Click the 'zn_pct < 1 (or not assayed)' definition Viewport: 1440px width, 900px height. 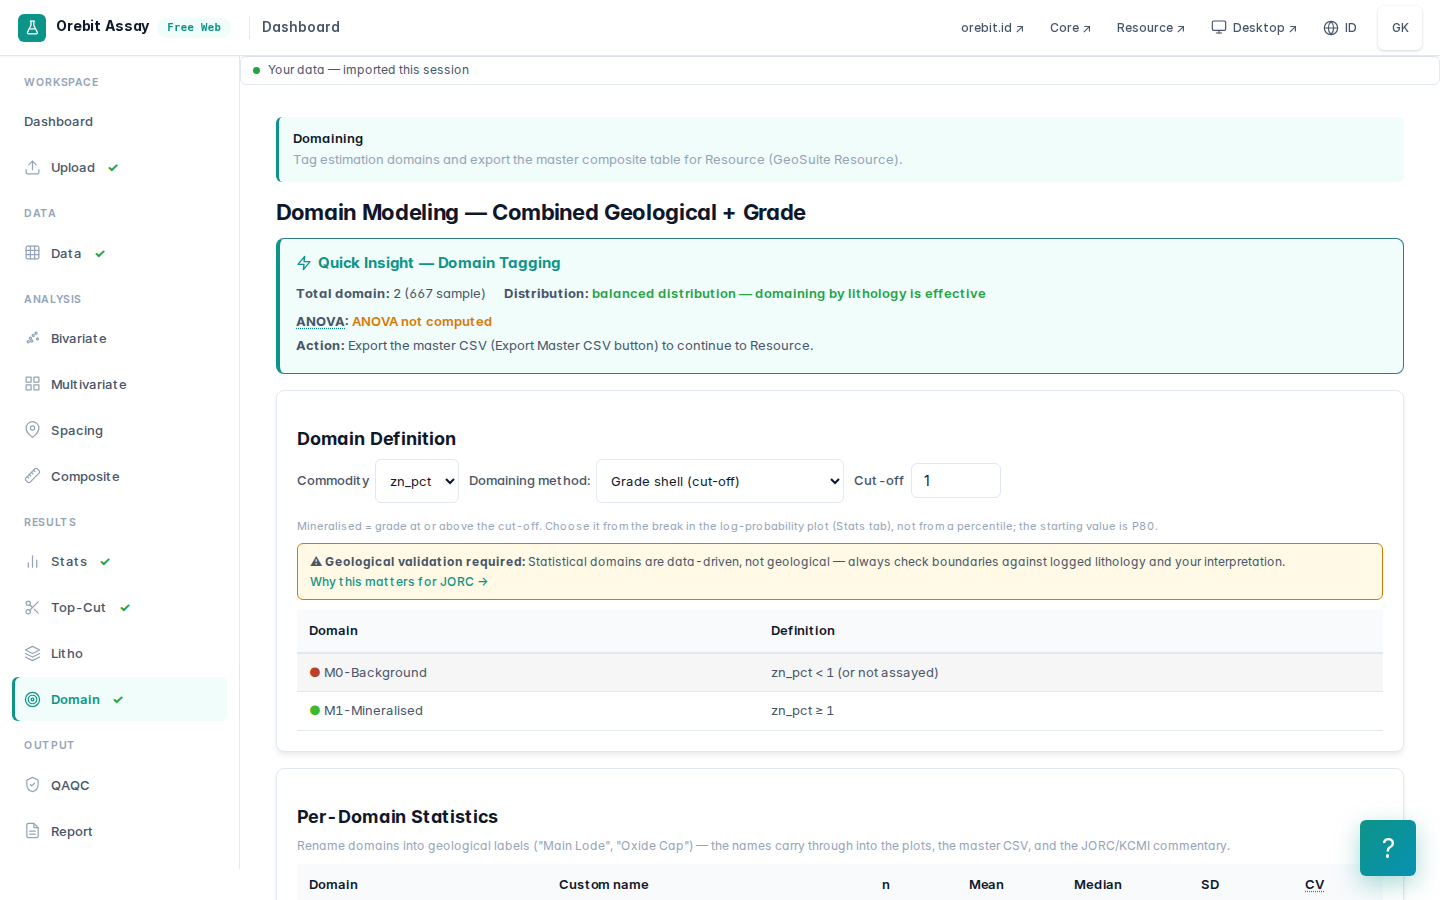(855, 673)
